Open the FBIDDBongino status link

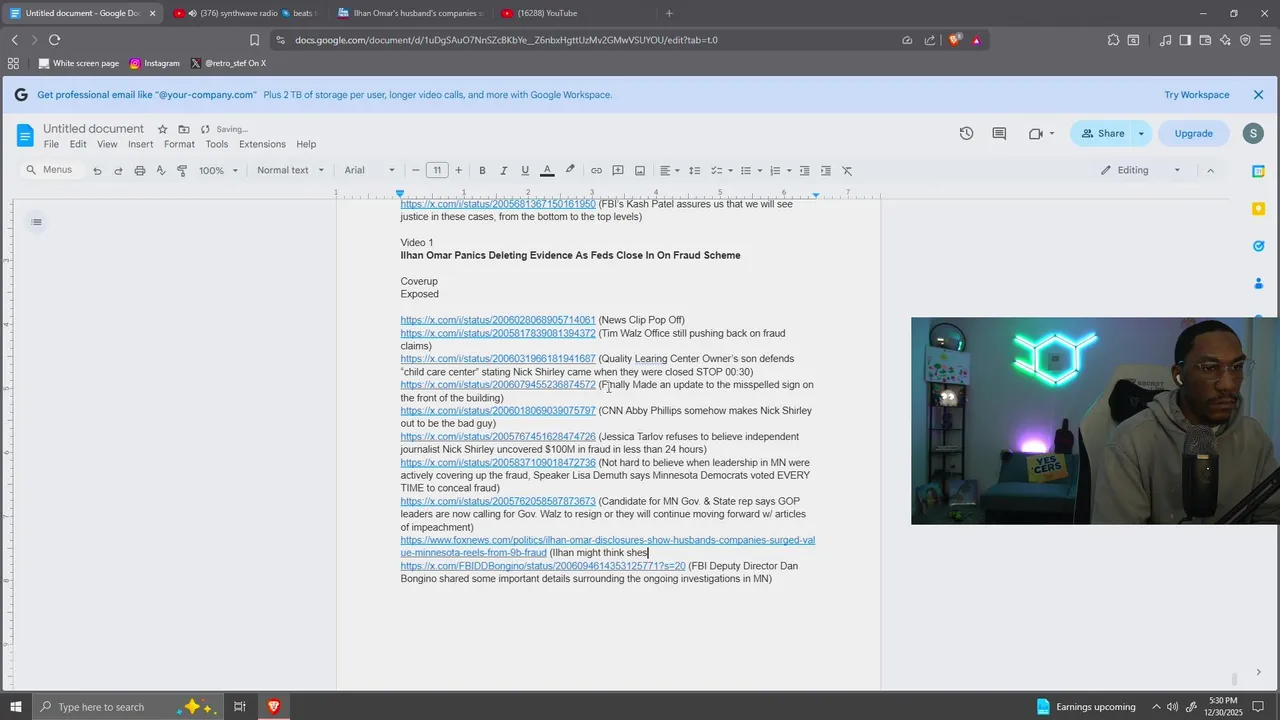click(x=543, y=566)
